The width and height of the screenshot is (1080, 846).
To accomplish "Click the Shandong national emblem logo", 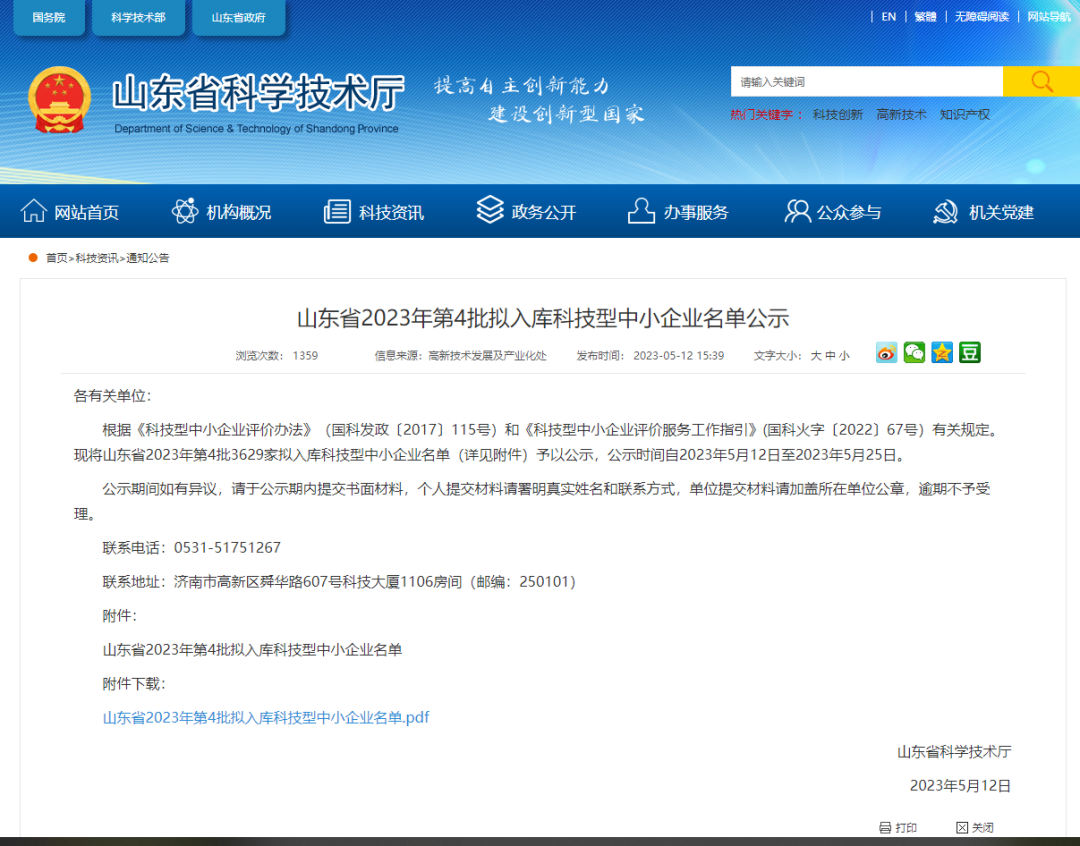I will 58,101.
